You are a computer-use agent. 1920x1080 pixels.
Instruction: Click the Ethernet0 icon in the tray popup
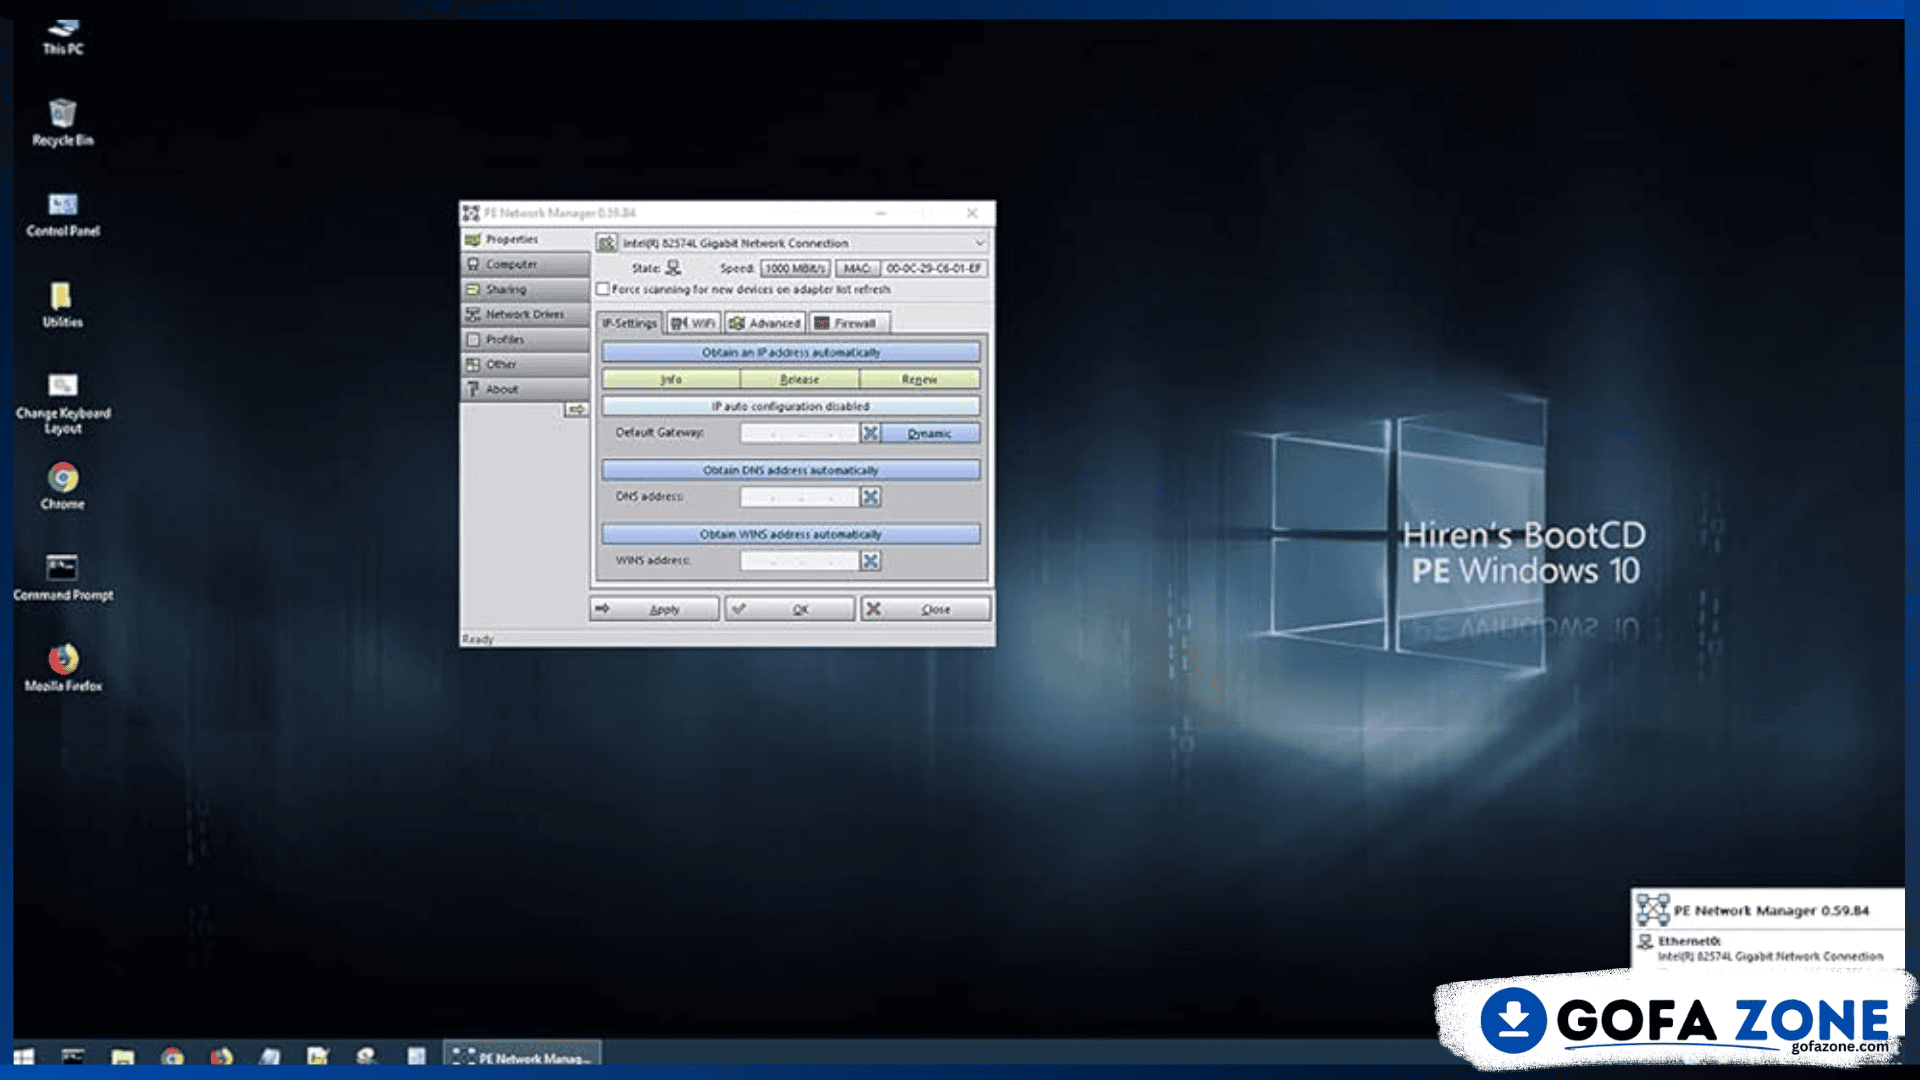1645,942
